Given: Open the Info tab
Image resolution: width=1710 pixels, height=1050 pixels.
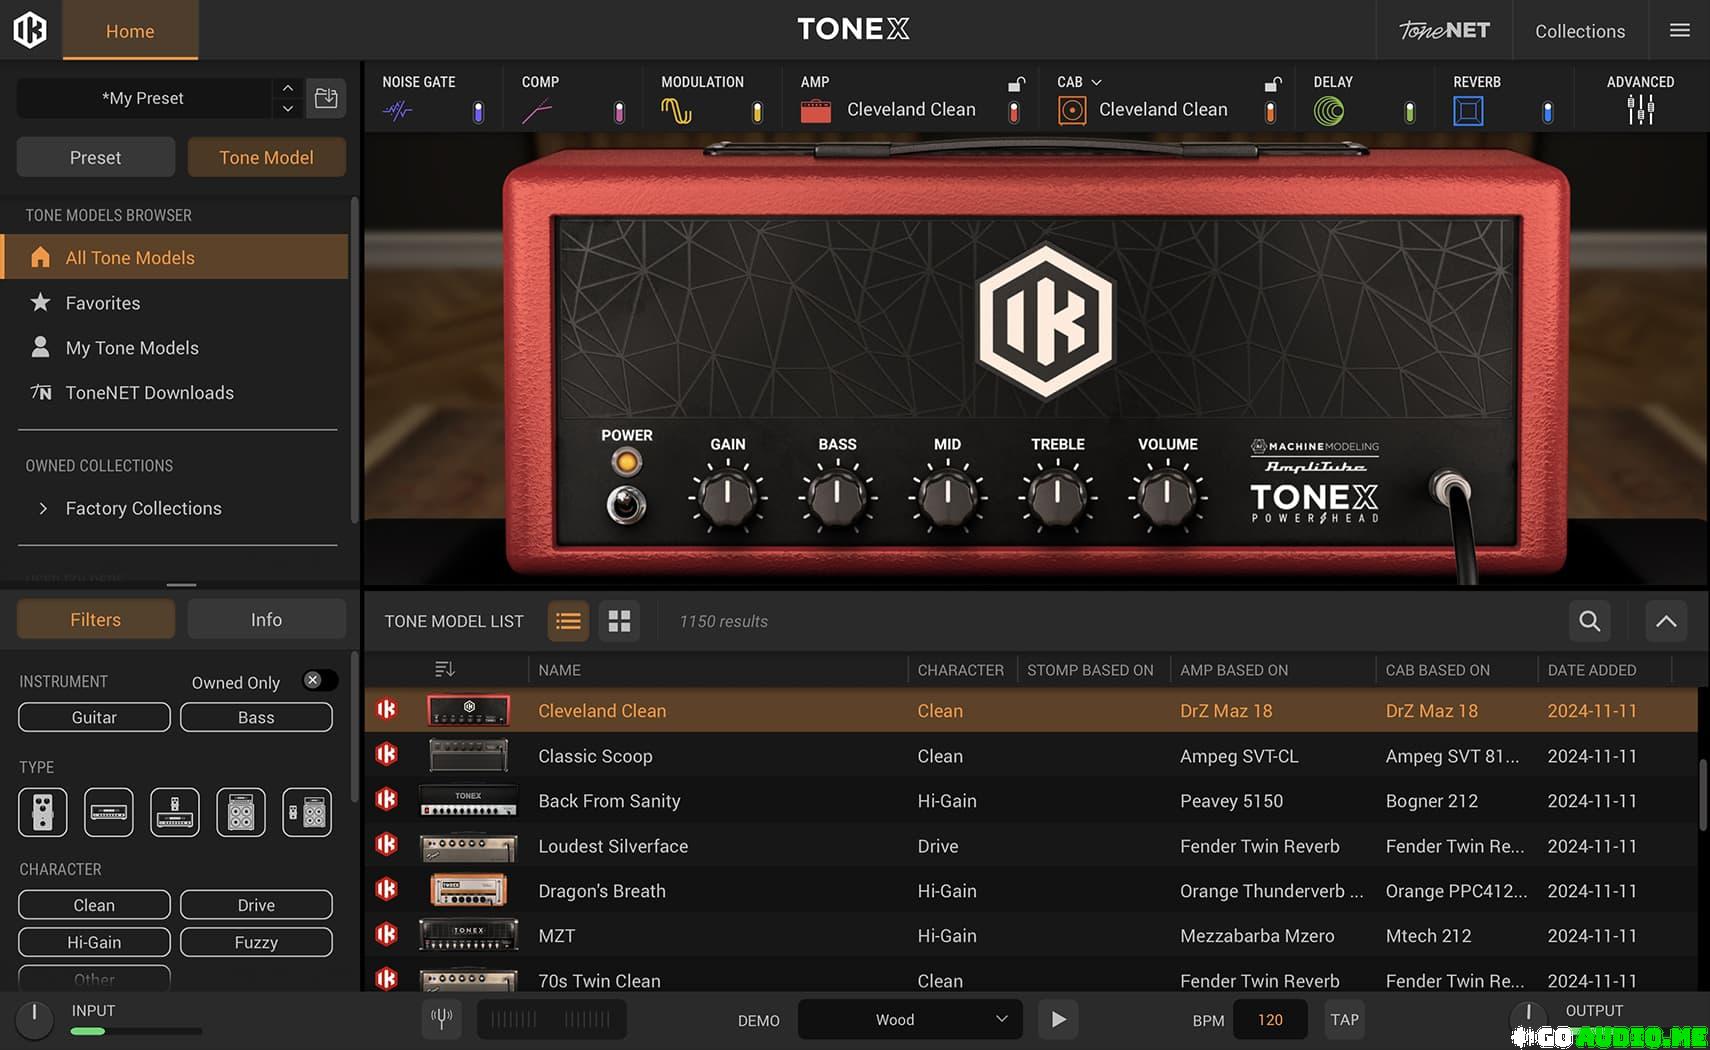Looking at the screenshot, I should (x=266, y=619).
